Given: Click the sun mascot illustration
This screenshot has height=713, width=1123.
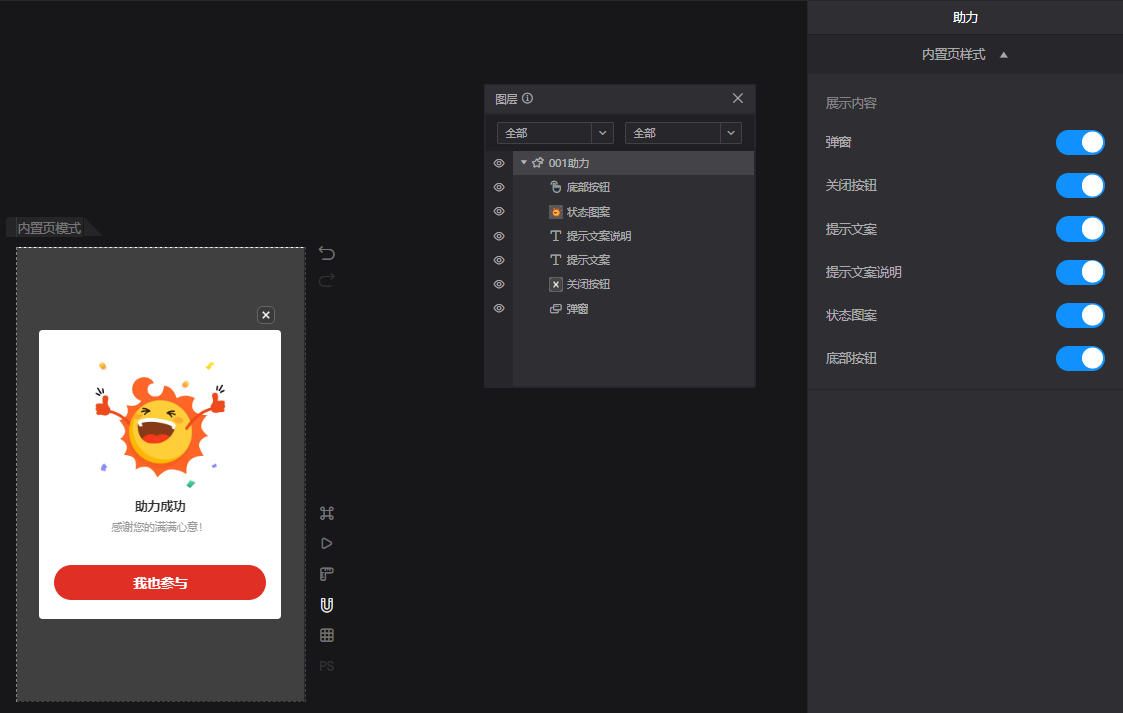Looking at the screenshot, I should (160, 425).
